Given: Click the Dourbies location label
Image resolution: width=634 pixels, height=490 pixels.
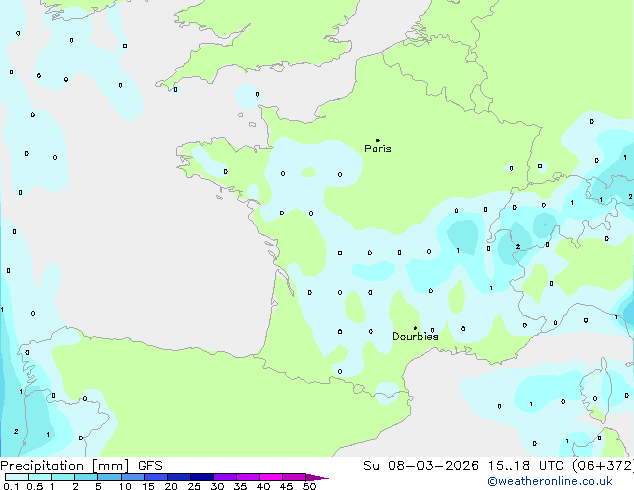Looking at the screenshot, I should coord(415,336).
